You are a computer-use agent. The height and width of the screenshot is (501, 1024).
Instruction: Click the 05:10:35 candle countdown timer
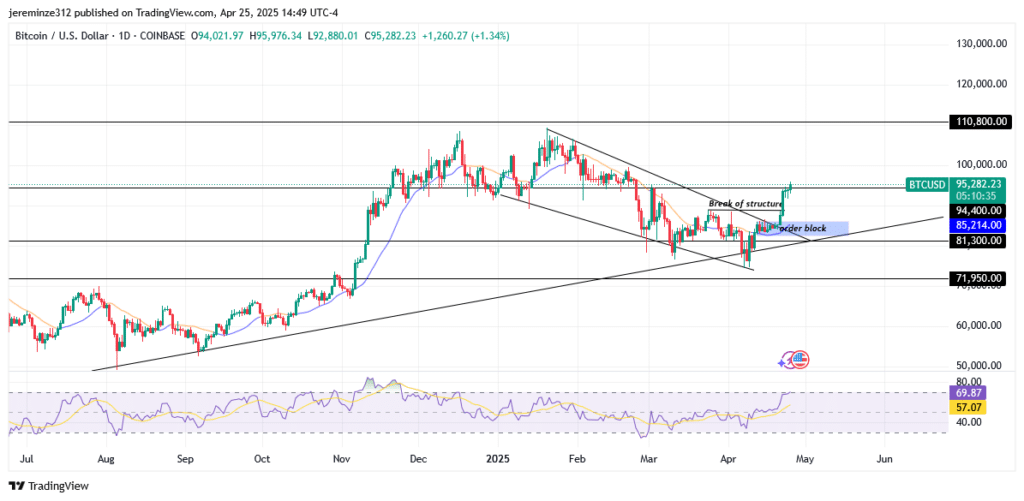977,195
